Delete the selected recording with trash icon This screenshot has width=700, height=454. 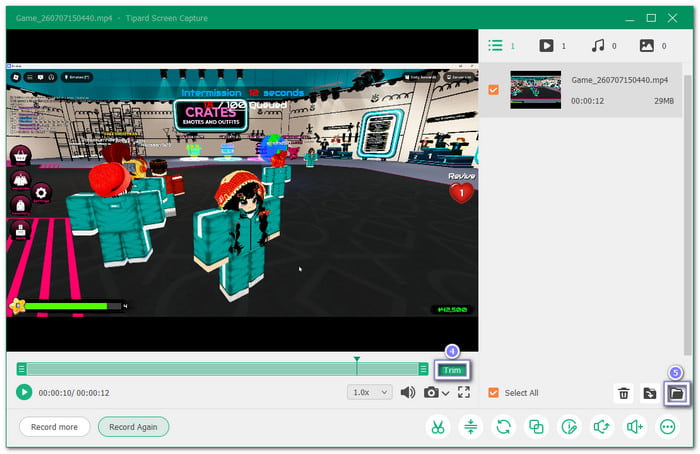click(x=624, y=393)
